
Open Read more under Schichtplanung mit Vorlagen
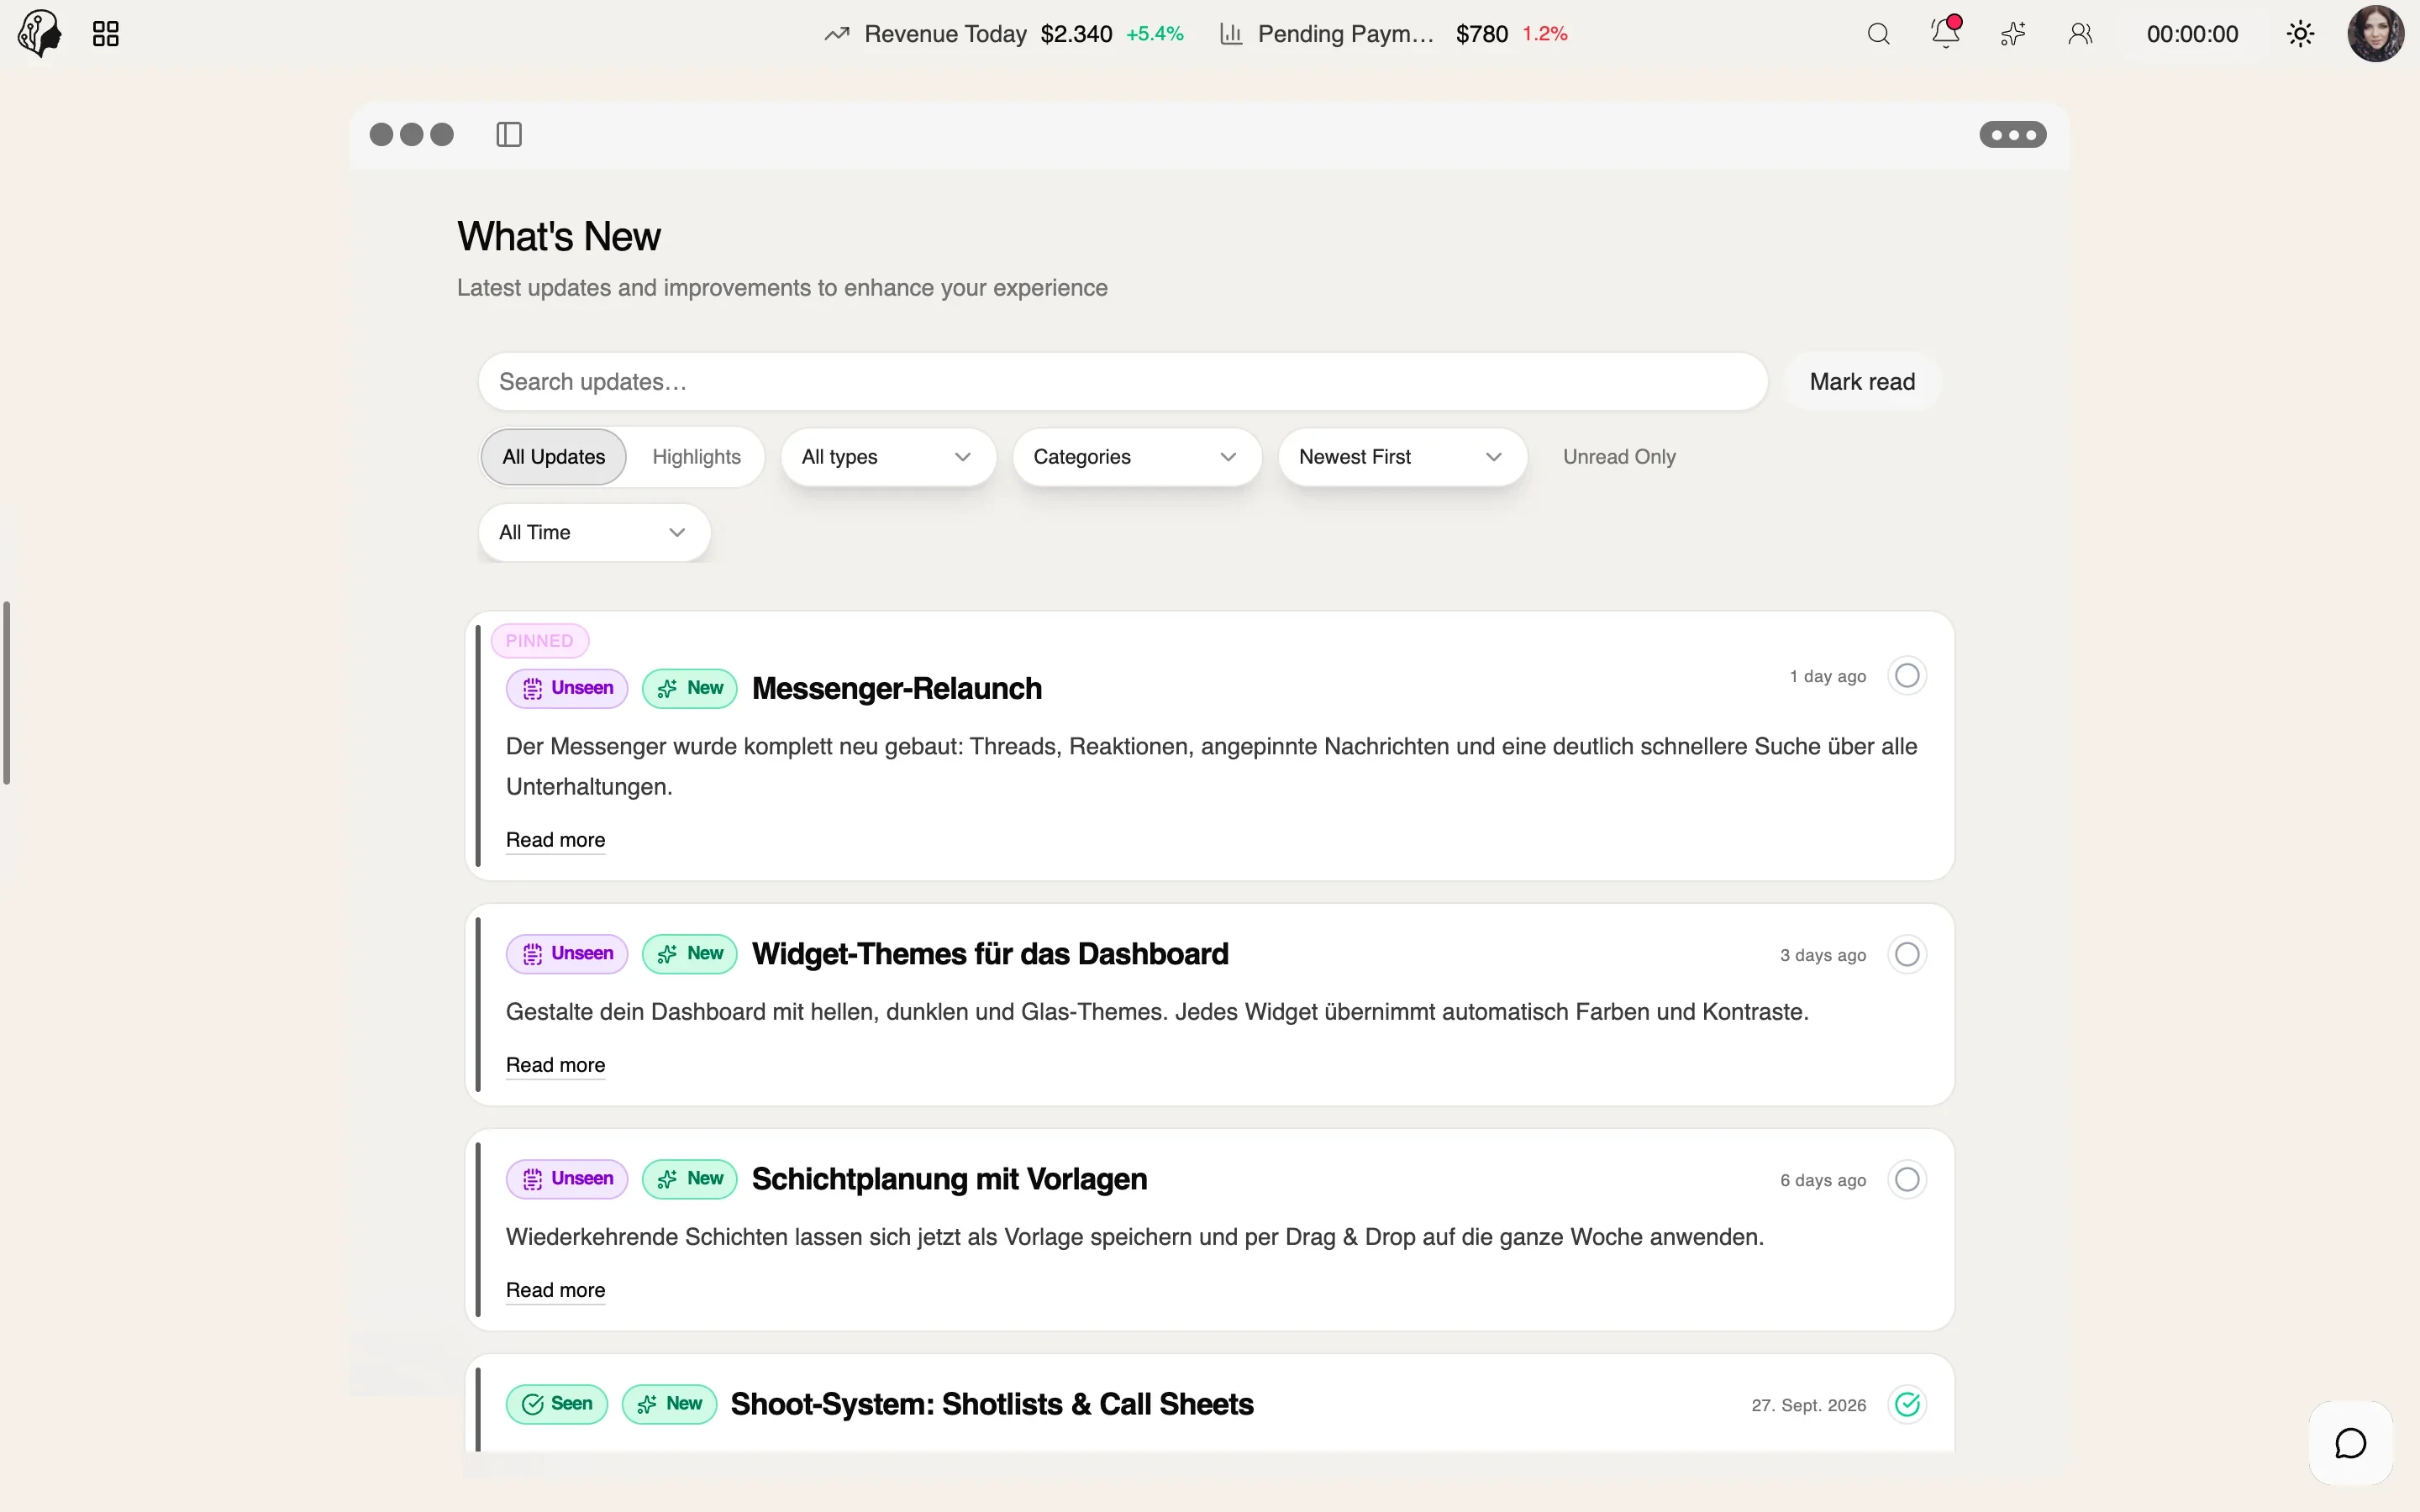[x=555, y=1290]
